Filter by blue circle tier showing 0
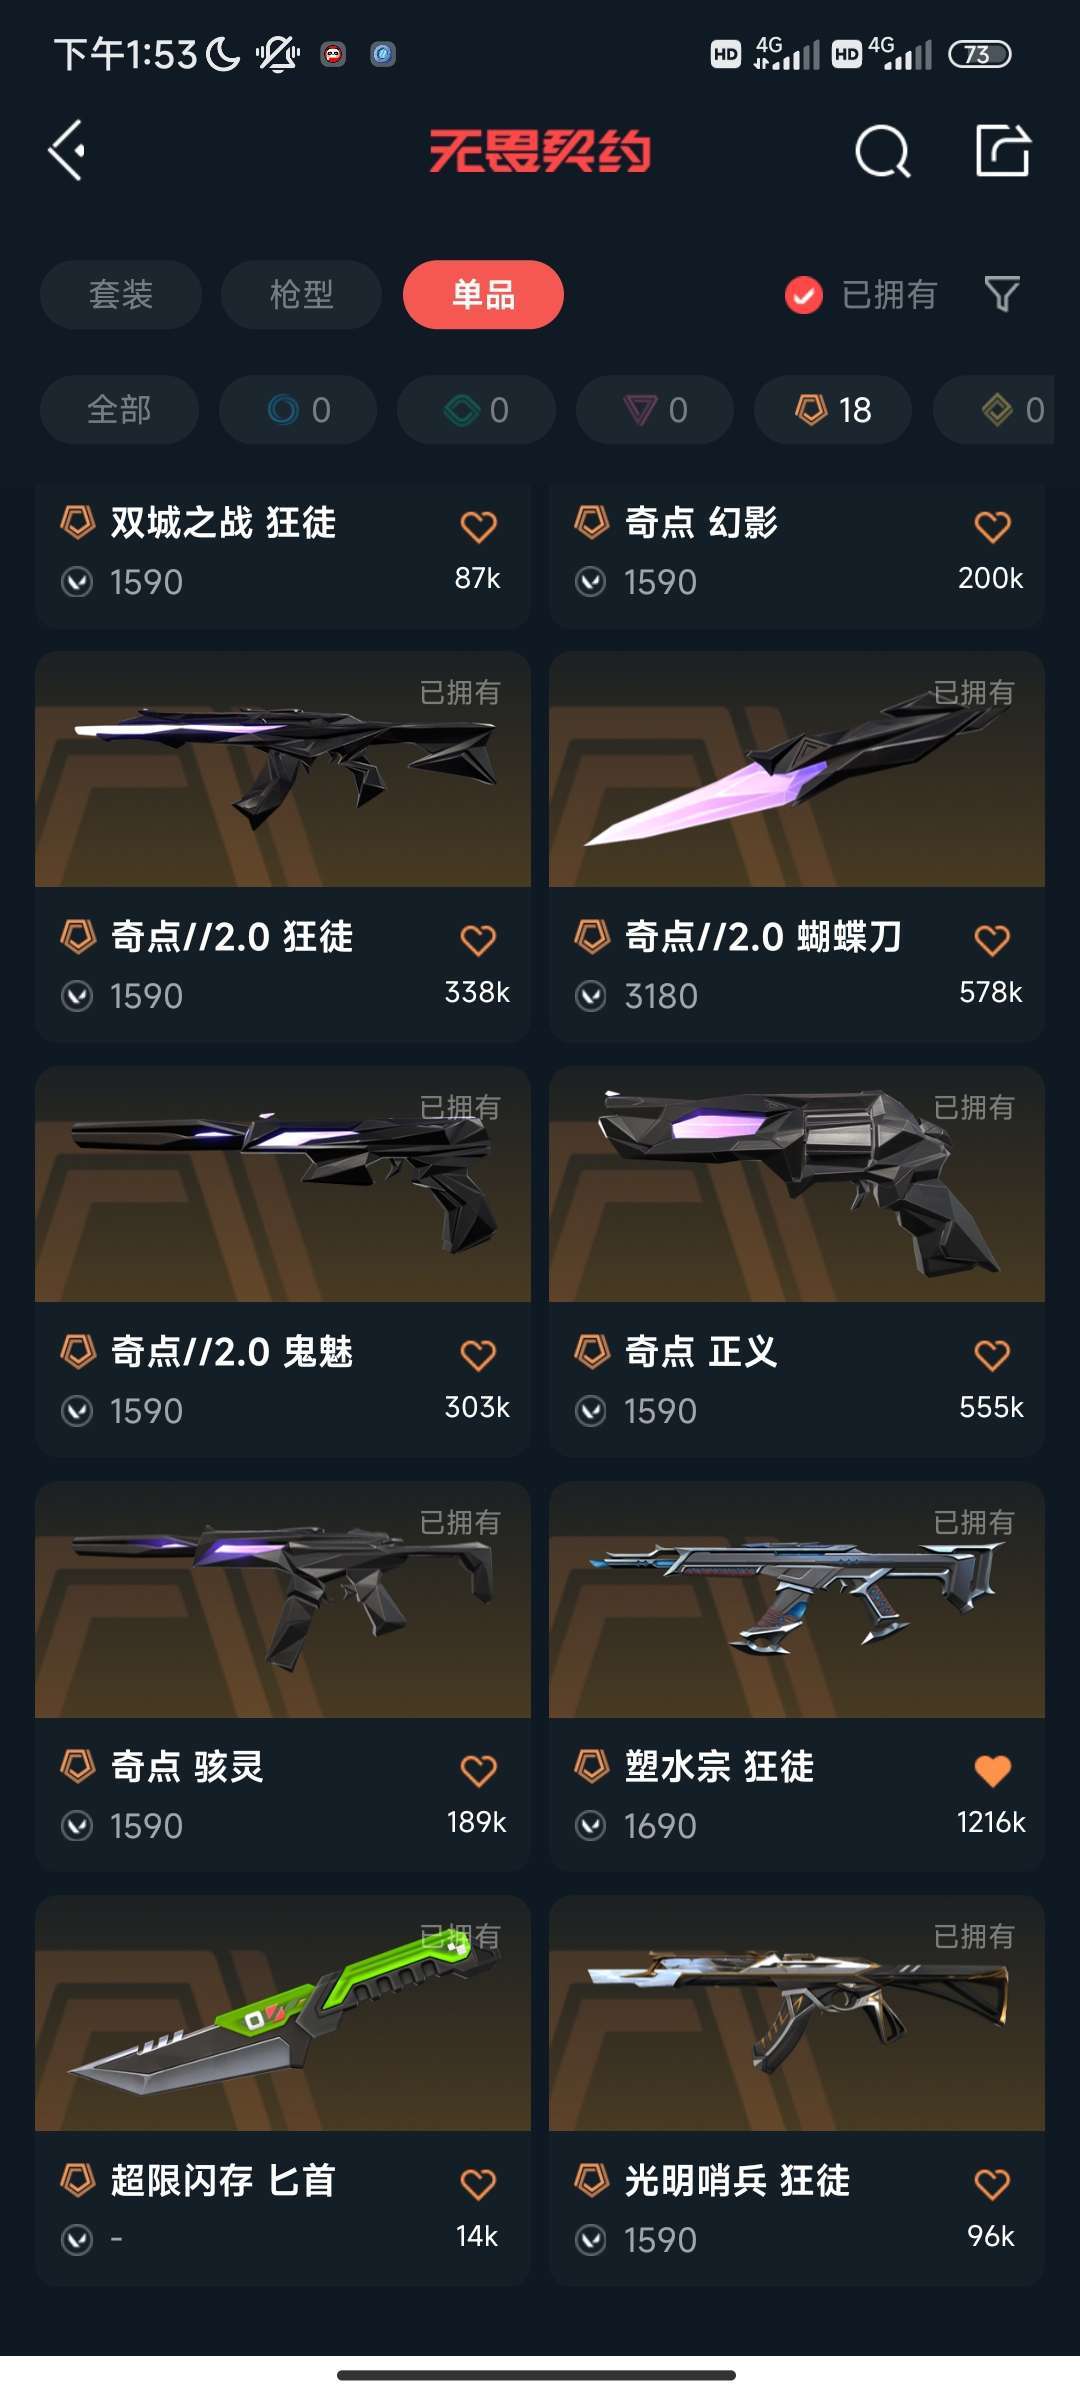The image size is (1080, 2400). [x=298, y=410]
